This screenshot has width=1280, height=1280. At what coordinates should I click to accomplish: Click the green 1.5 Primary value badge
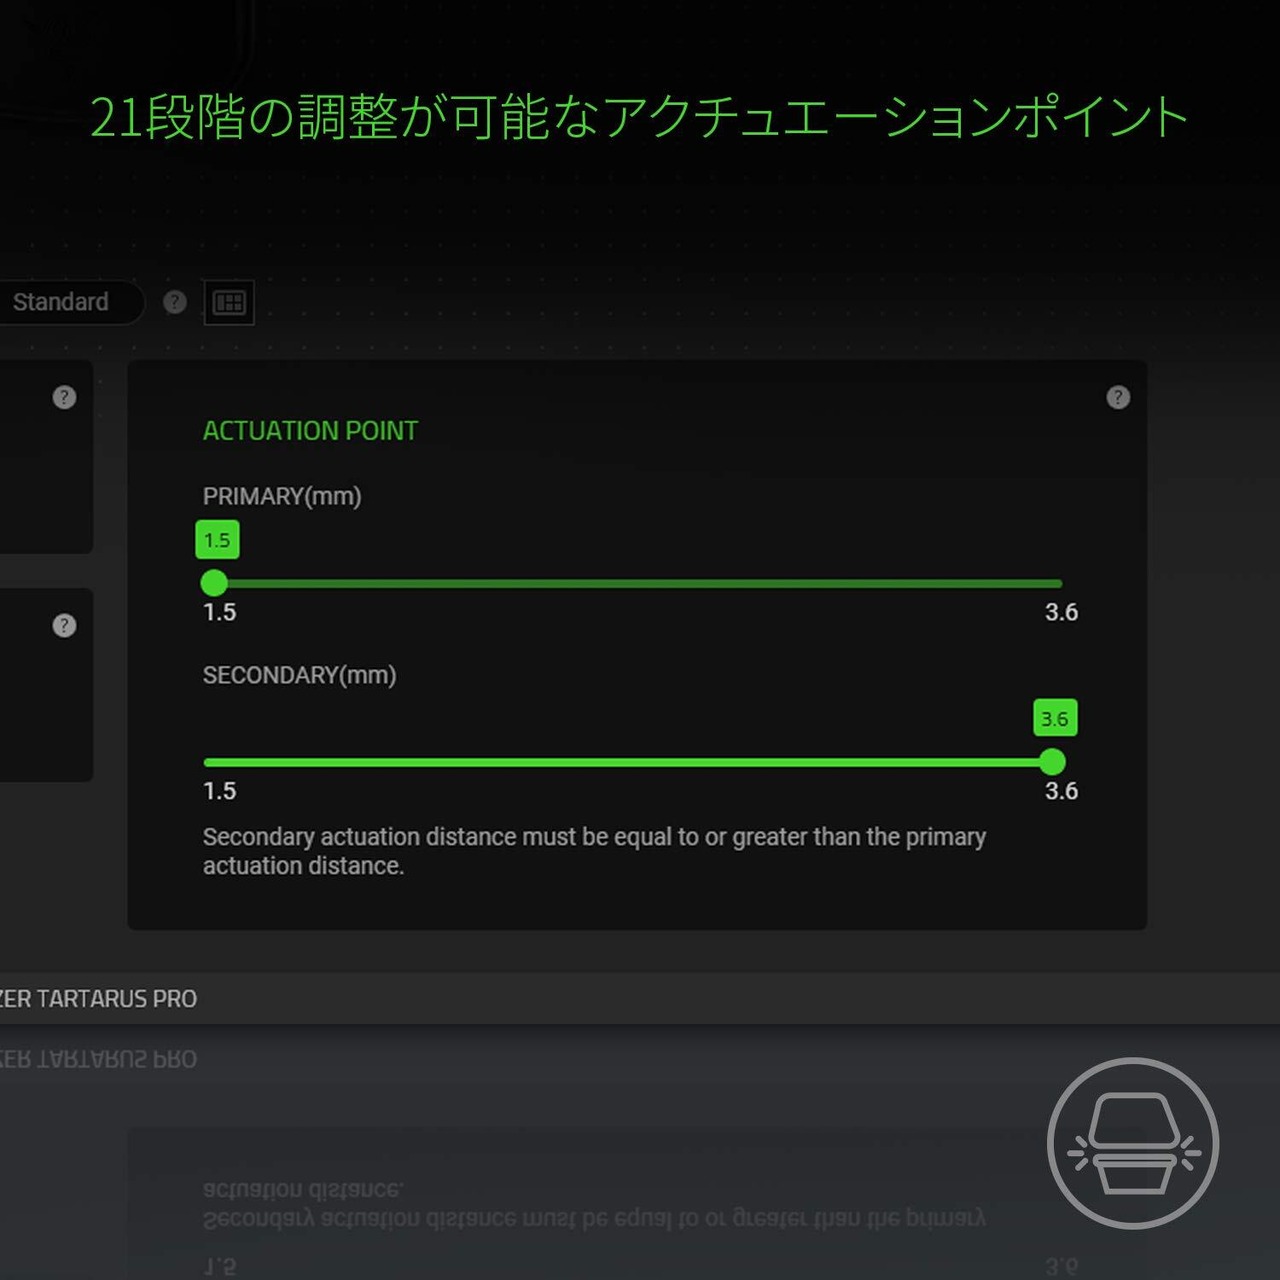point(217,540)
